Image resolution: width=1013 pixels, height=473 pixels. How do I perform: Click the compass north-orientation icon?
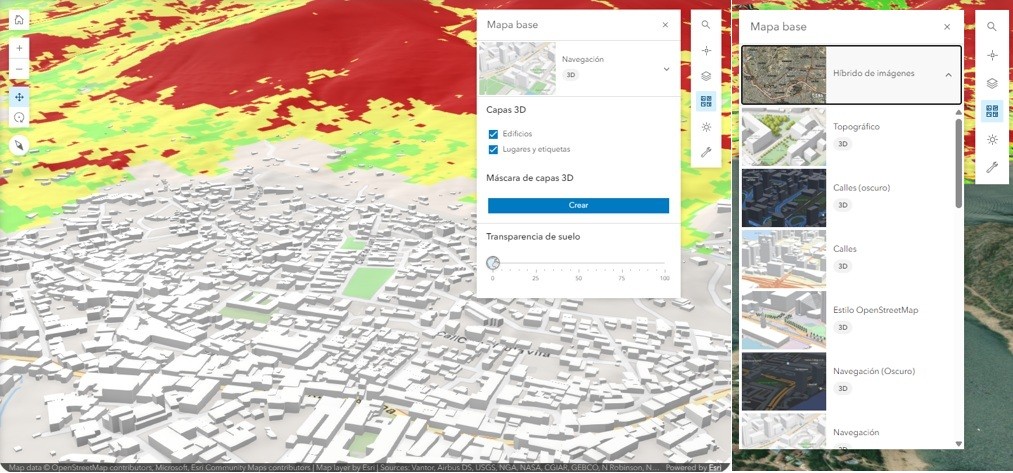coord(19,145)
